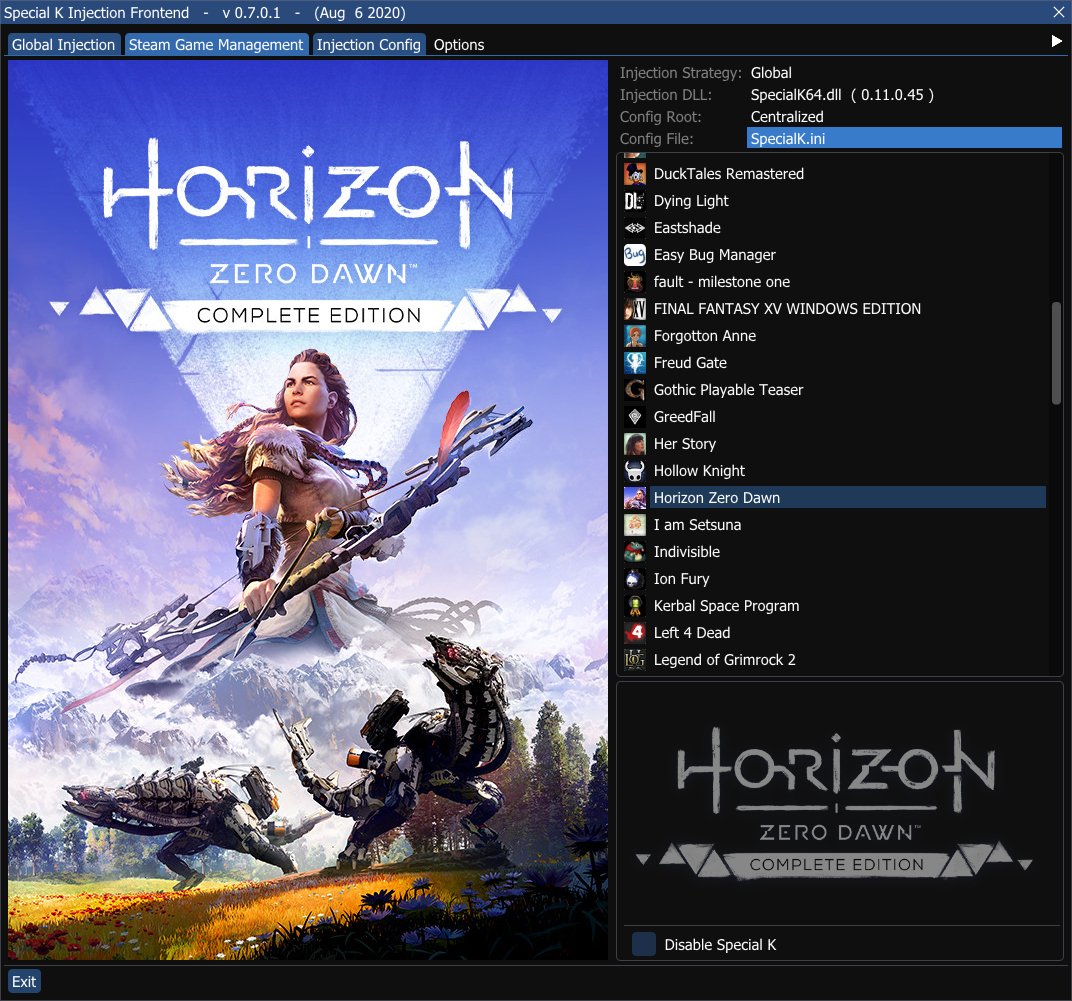Click the Gothic Playable Teaser icon
This screenshot has width=1072, height=1001.
point(634,390)
